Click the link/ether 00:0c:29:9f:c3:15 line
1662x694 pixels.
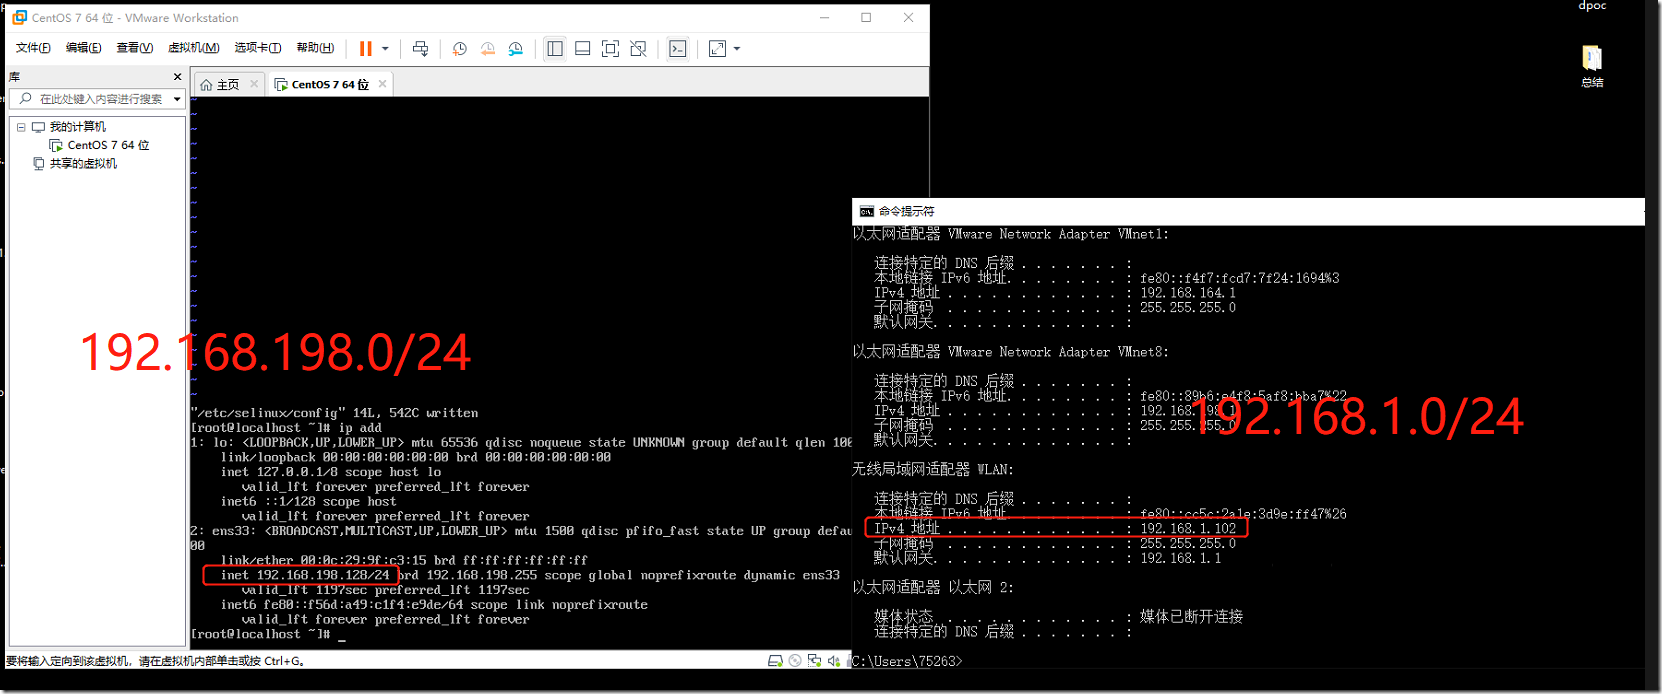[x=404, y=560]
